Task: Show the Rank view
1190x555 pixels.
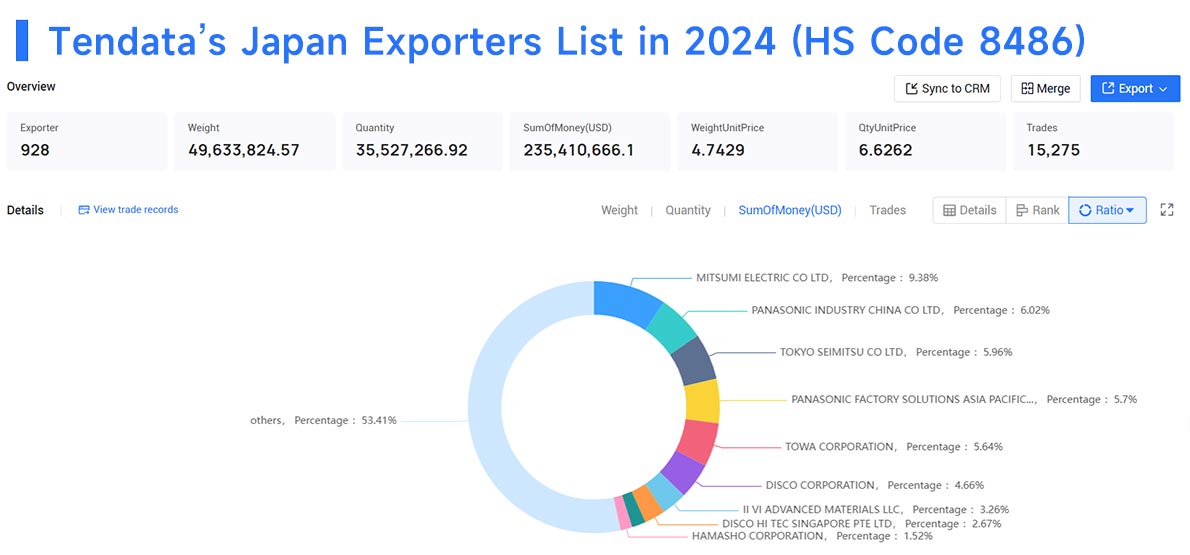Action: pyautogui.click(x=1037, y=210)
